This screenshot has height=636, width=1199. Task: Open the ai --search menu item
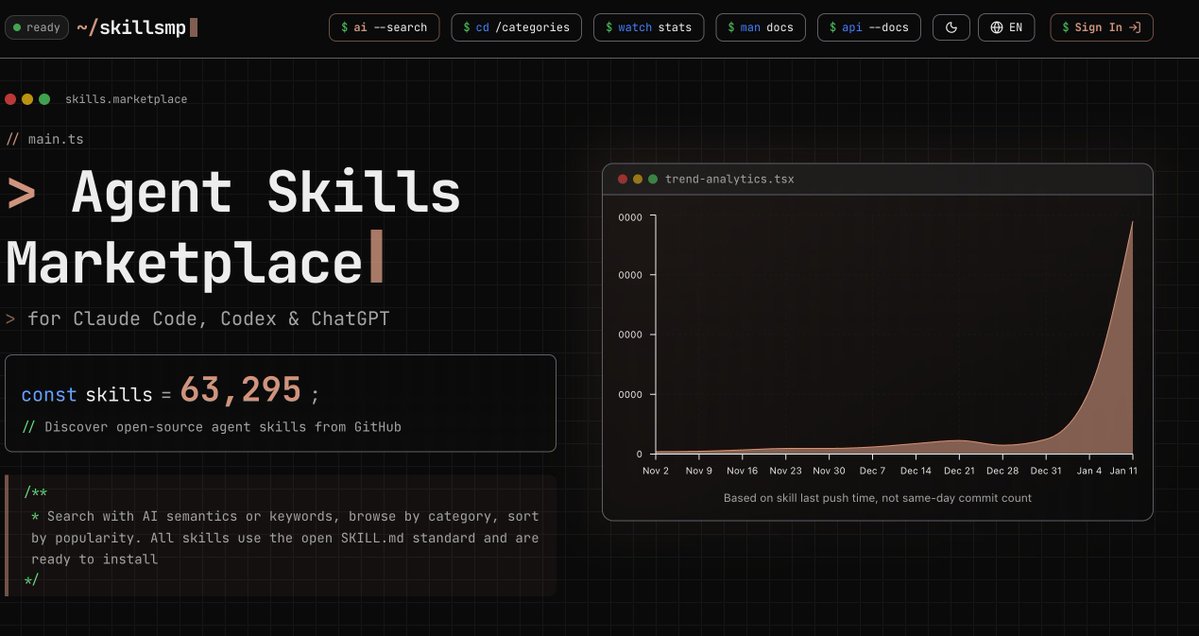pyautogui.click(x=384, y=27)
